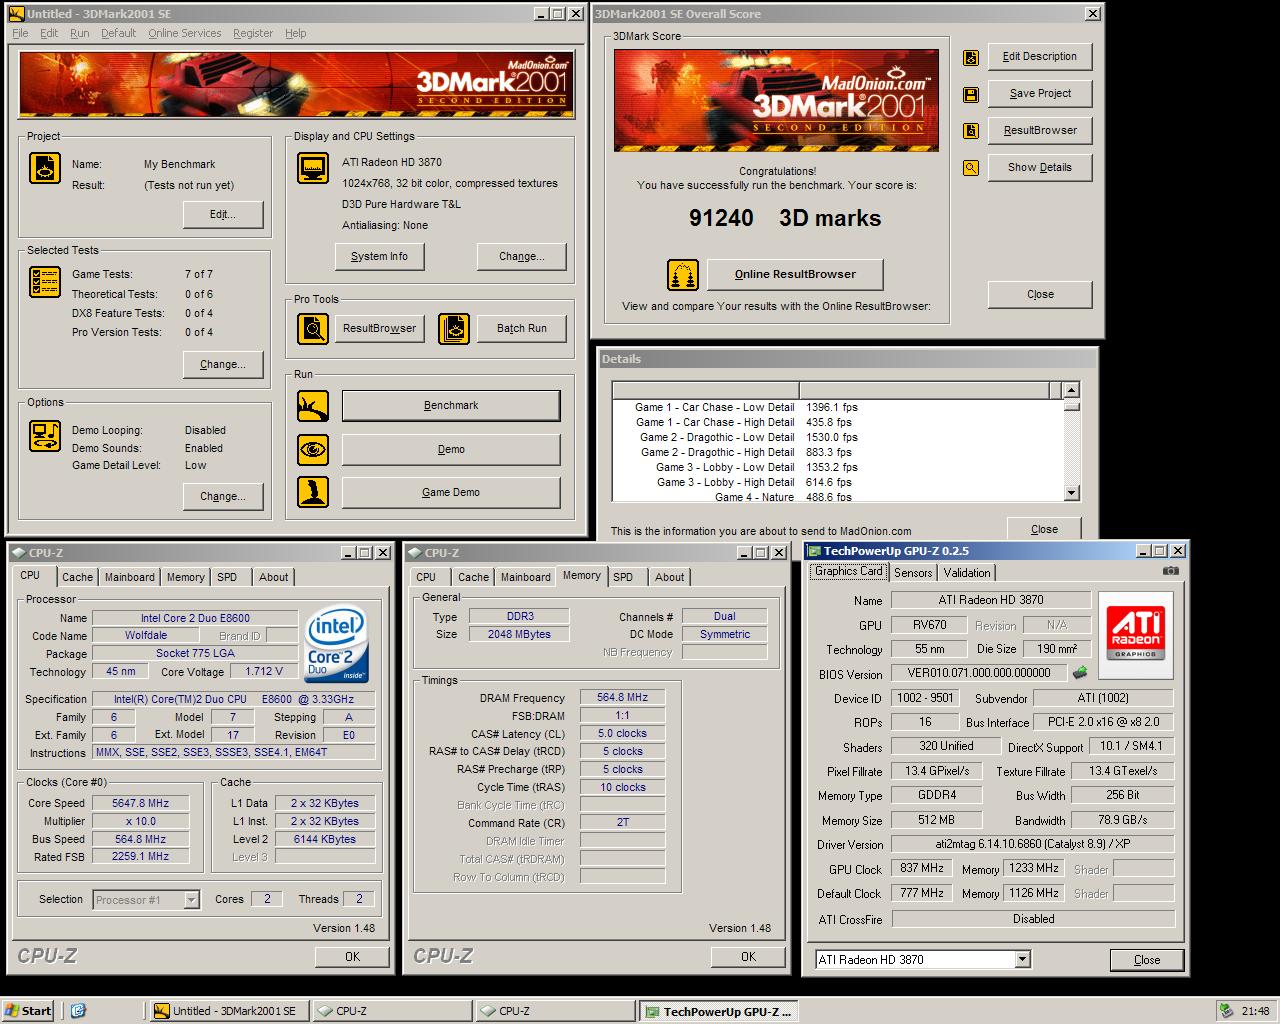Click the Save Project floppy icon

[970, 94]
